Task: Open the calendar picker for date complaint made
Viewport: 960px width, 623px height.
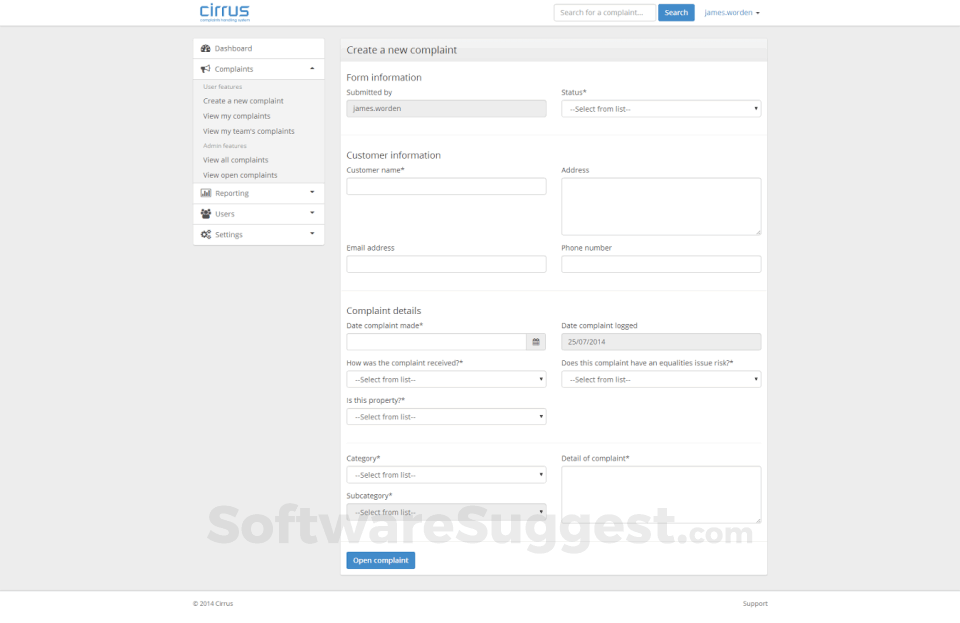Action: [536, 341]
